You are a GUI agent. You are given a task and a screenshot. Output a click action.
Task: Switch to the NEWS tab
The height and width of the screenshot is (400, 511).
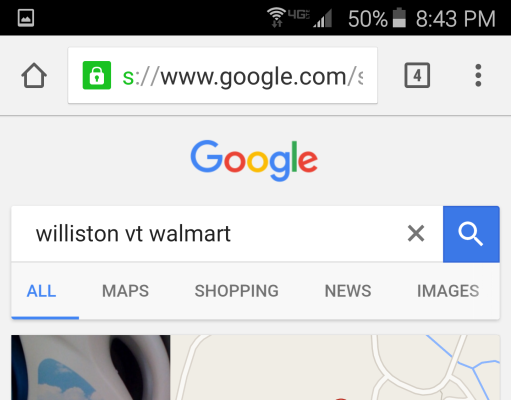click(x=348, y=291)
